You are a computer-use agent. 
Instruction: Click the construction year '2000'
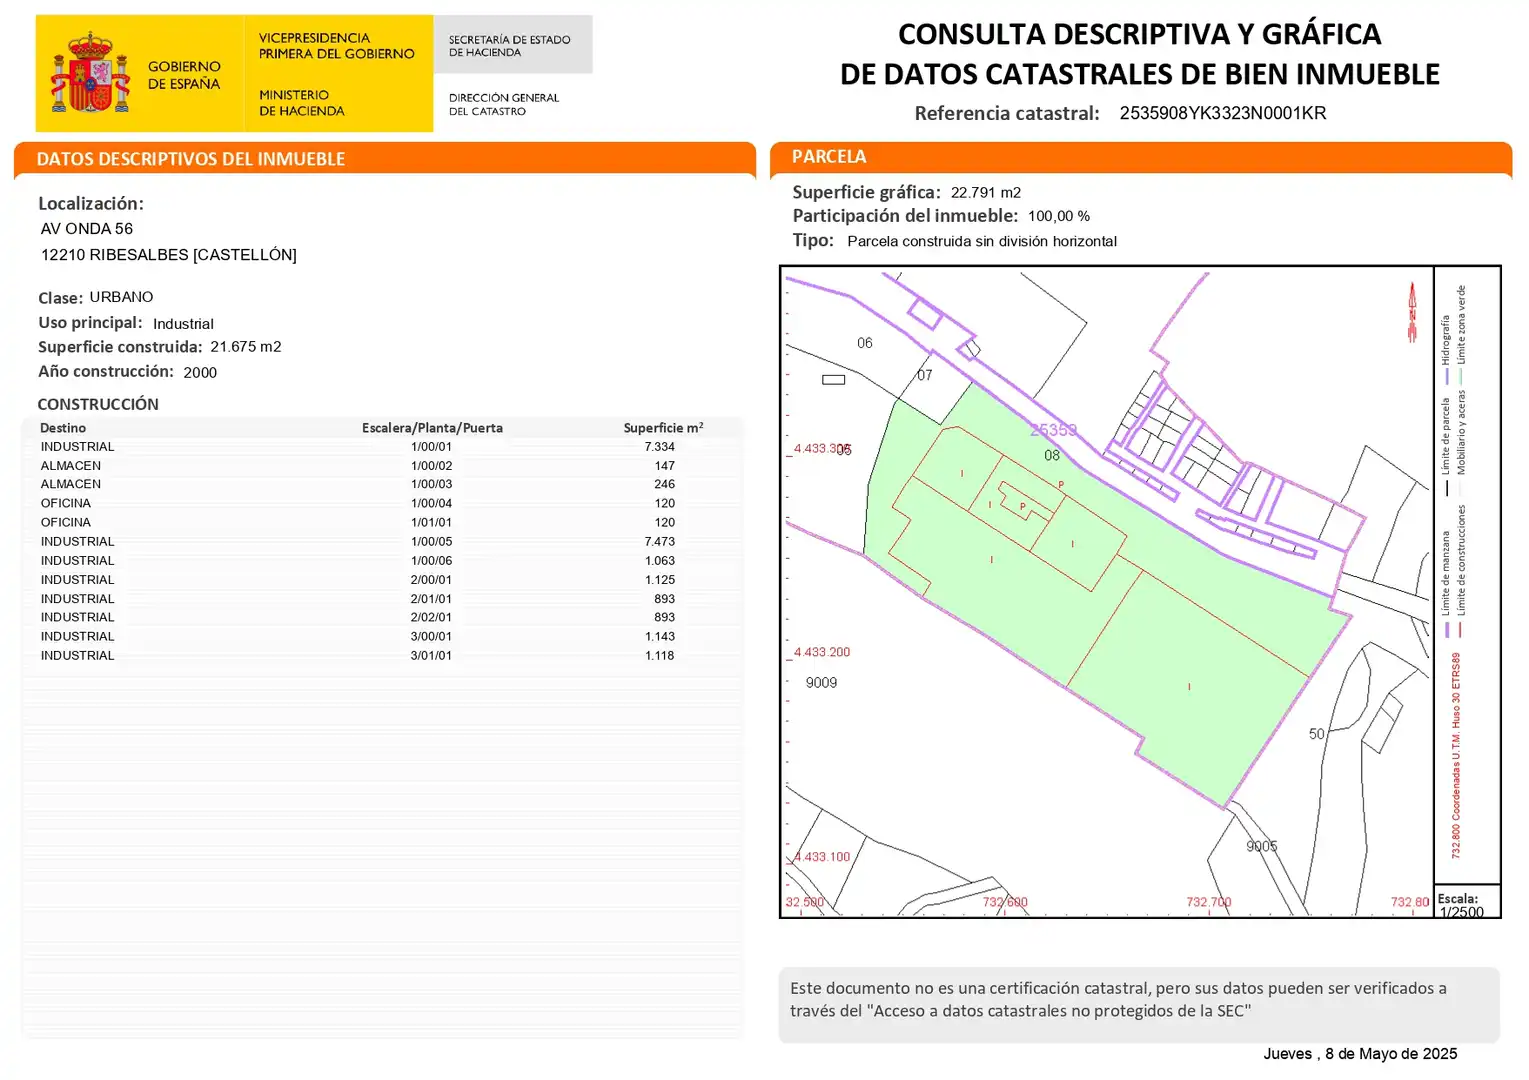200,372
